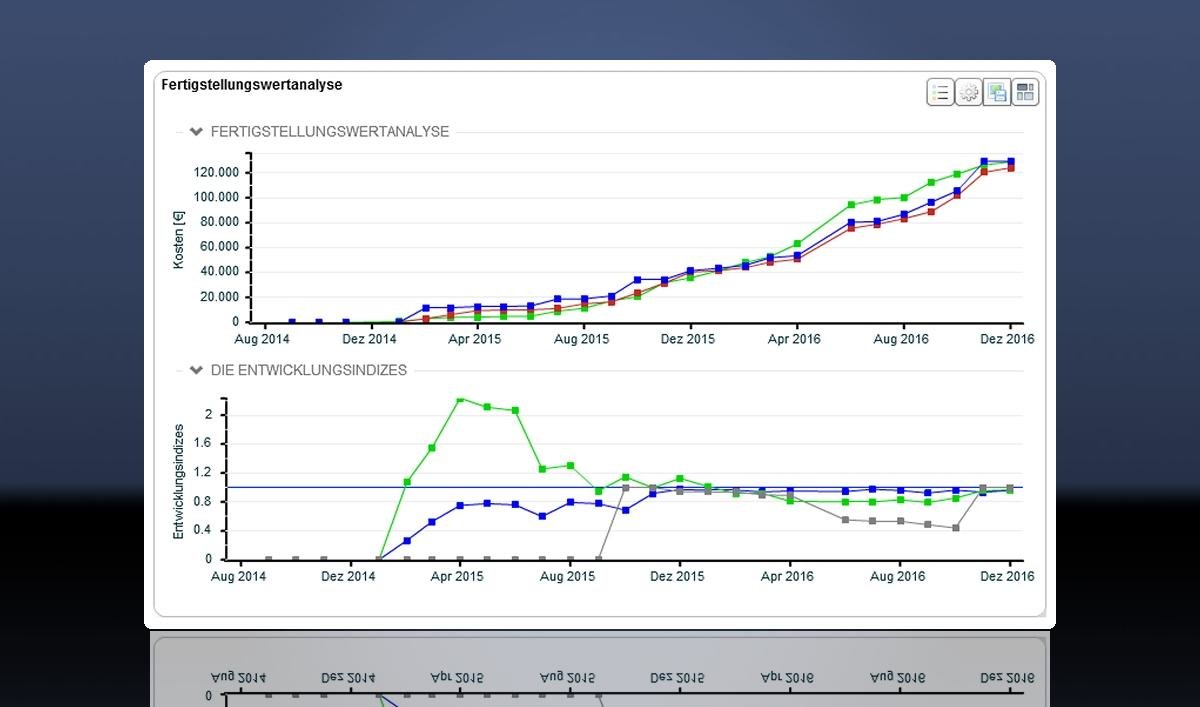This screenshot has width=1200, height=707.
Task: Collapse the Die Entwicklungsindizes section chevron
Action: (x=197, y=370)
